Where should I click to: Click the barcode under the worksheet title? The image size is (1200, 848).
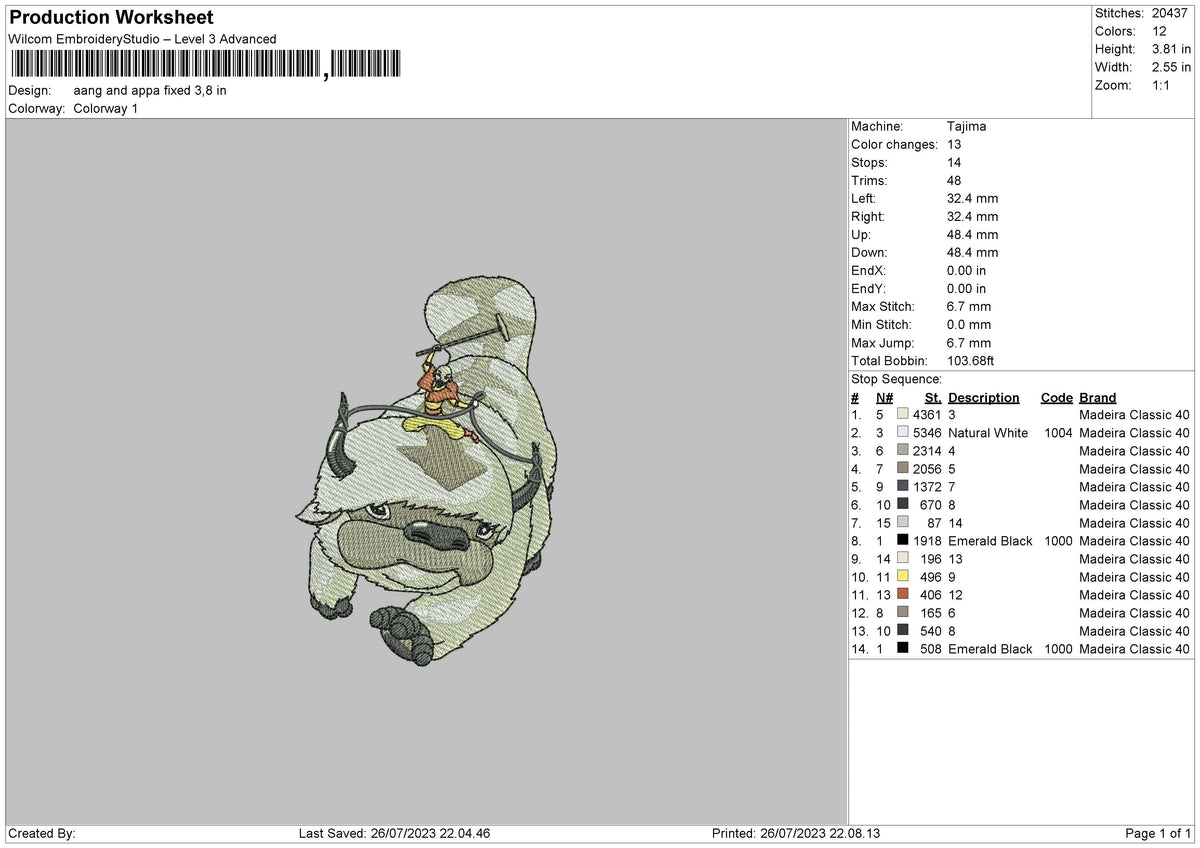tap(206, 66)
